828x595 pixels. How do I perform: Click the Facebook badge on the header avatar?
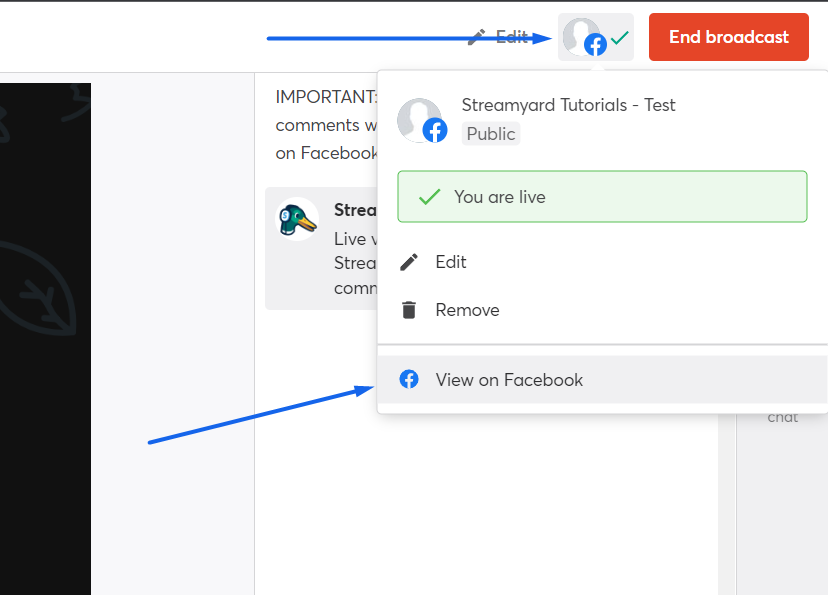[595, 45]
